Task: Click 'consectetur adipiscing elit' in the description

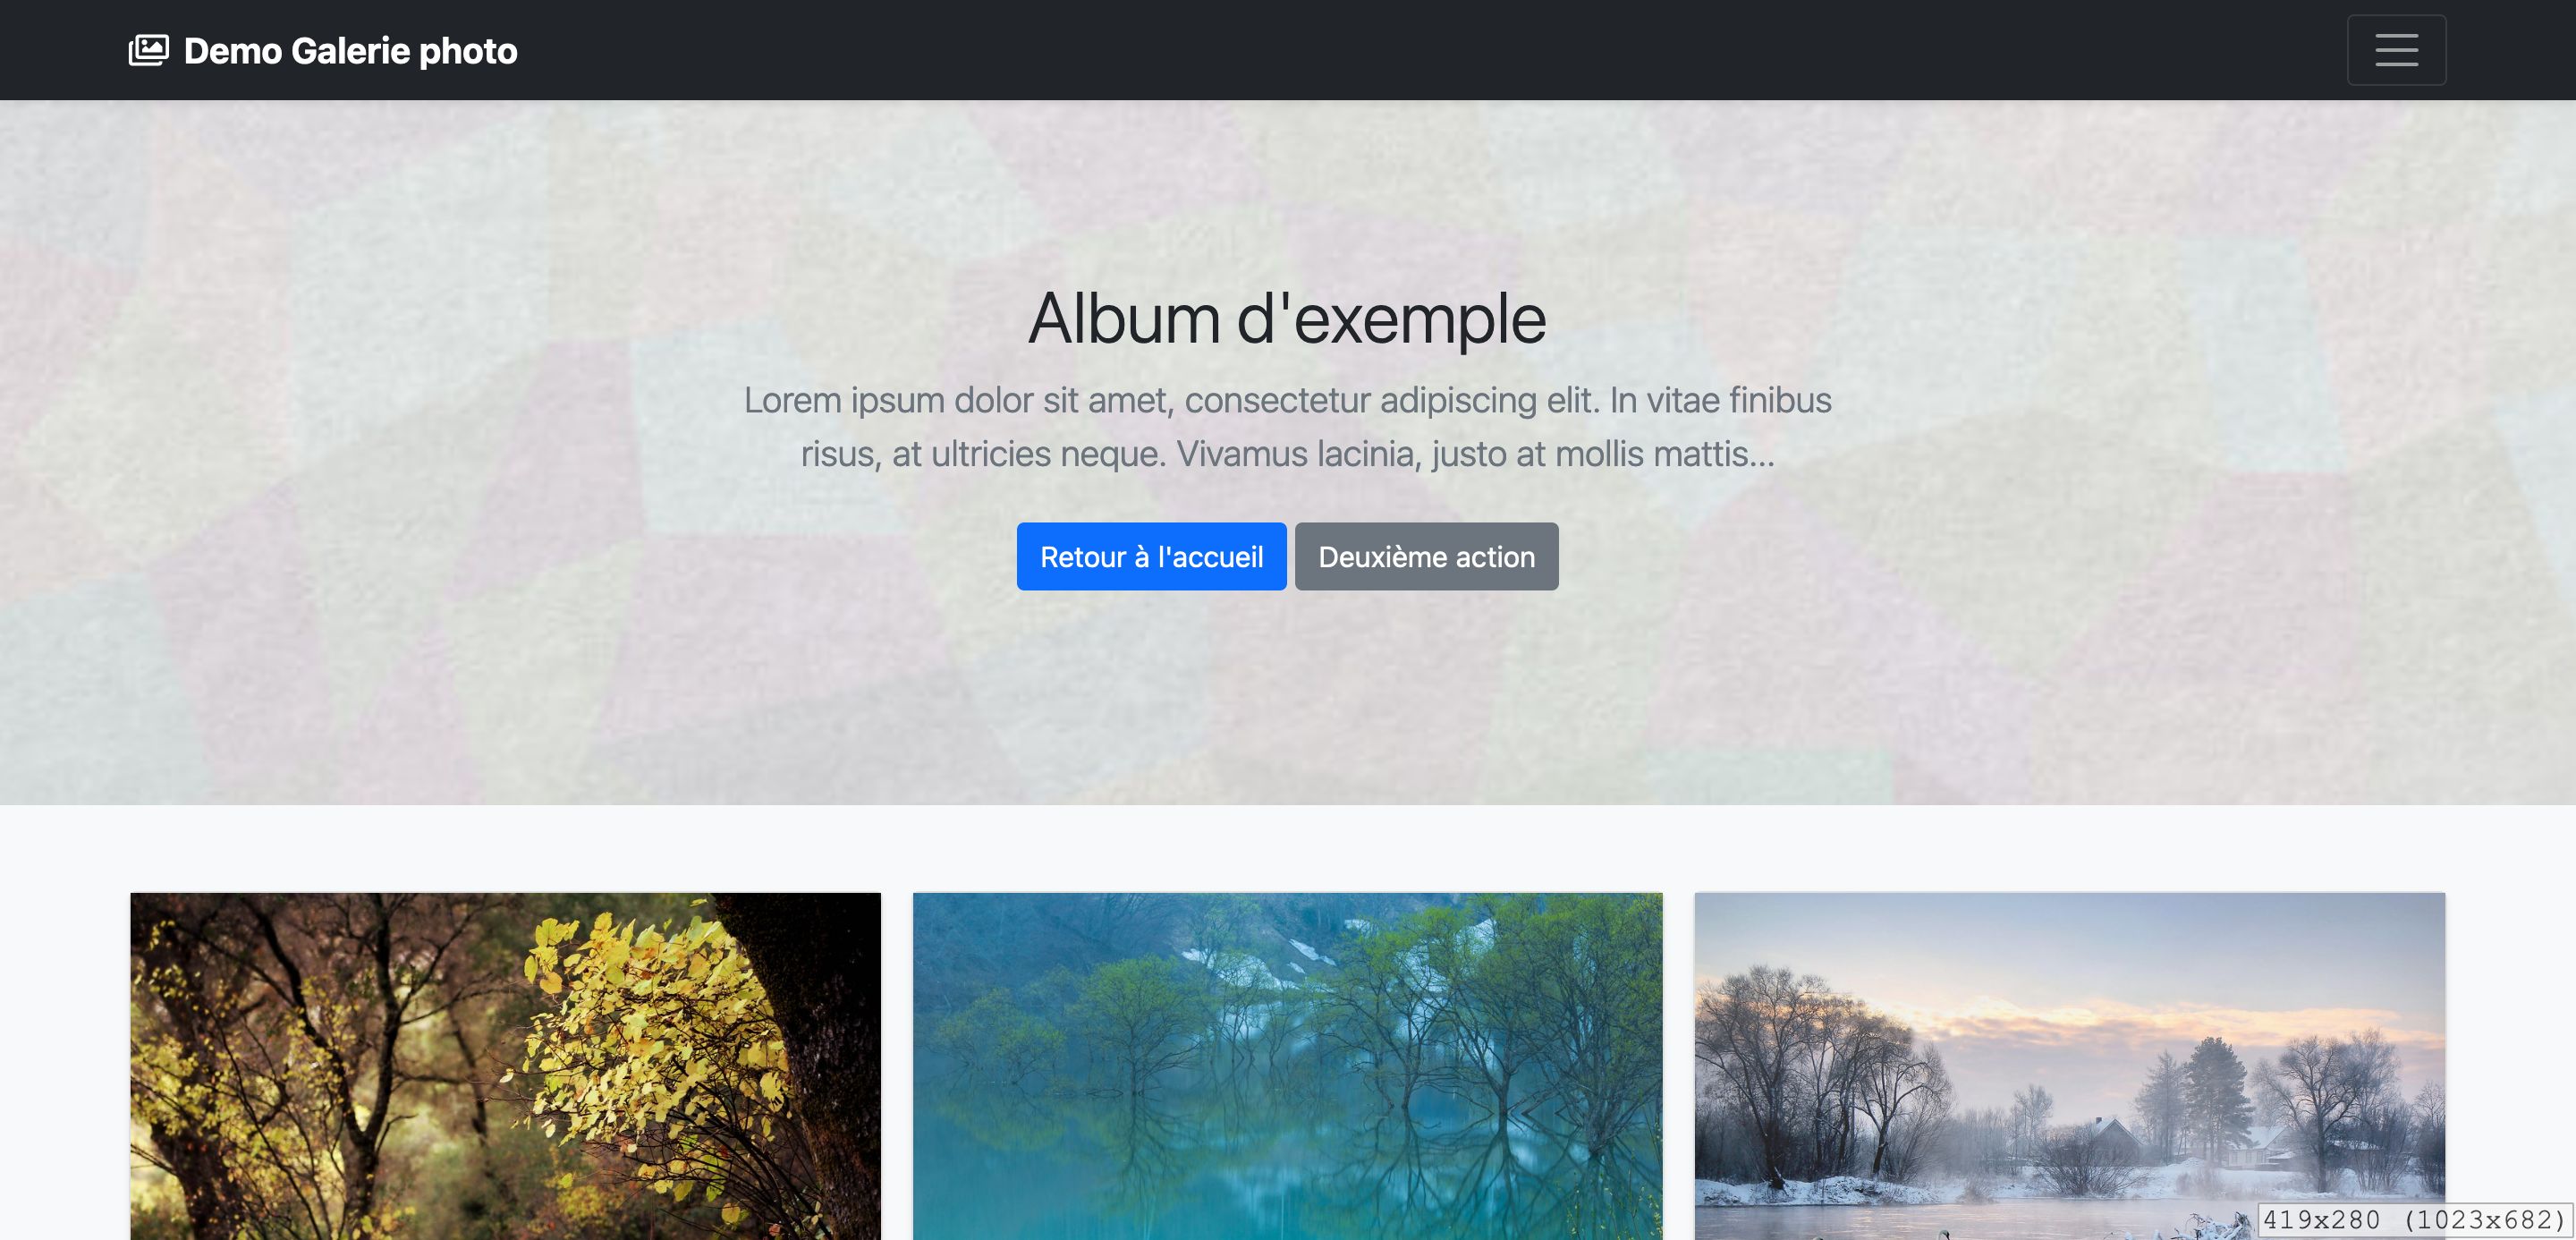Action: click(1392, 400)
